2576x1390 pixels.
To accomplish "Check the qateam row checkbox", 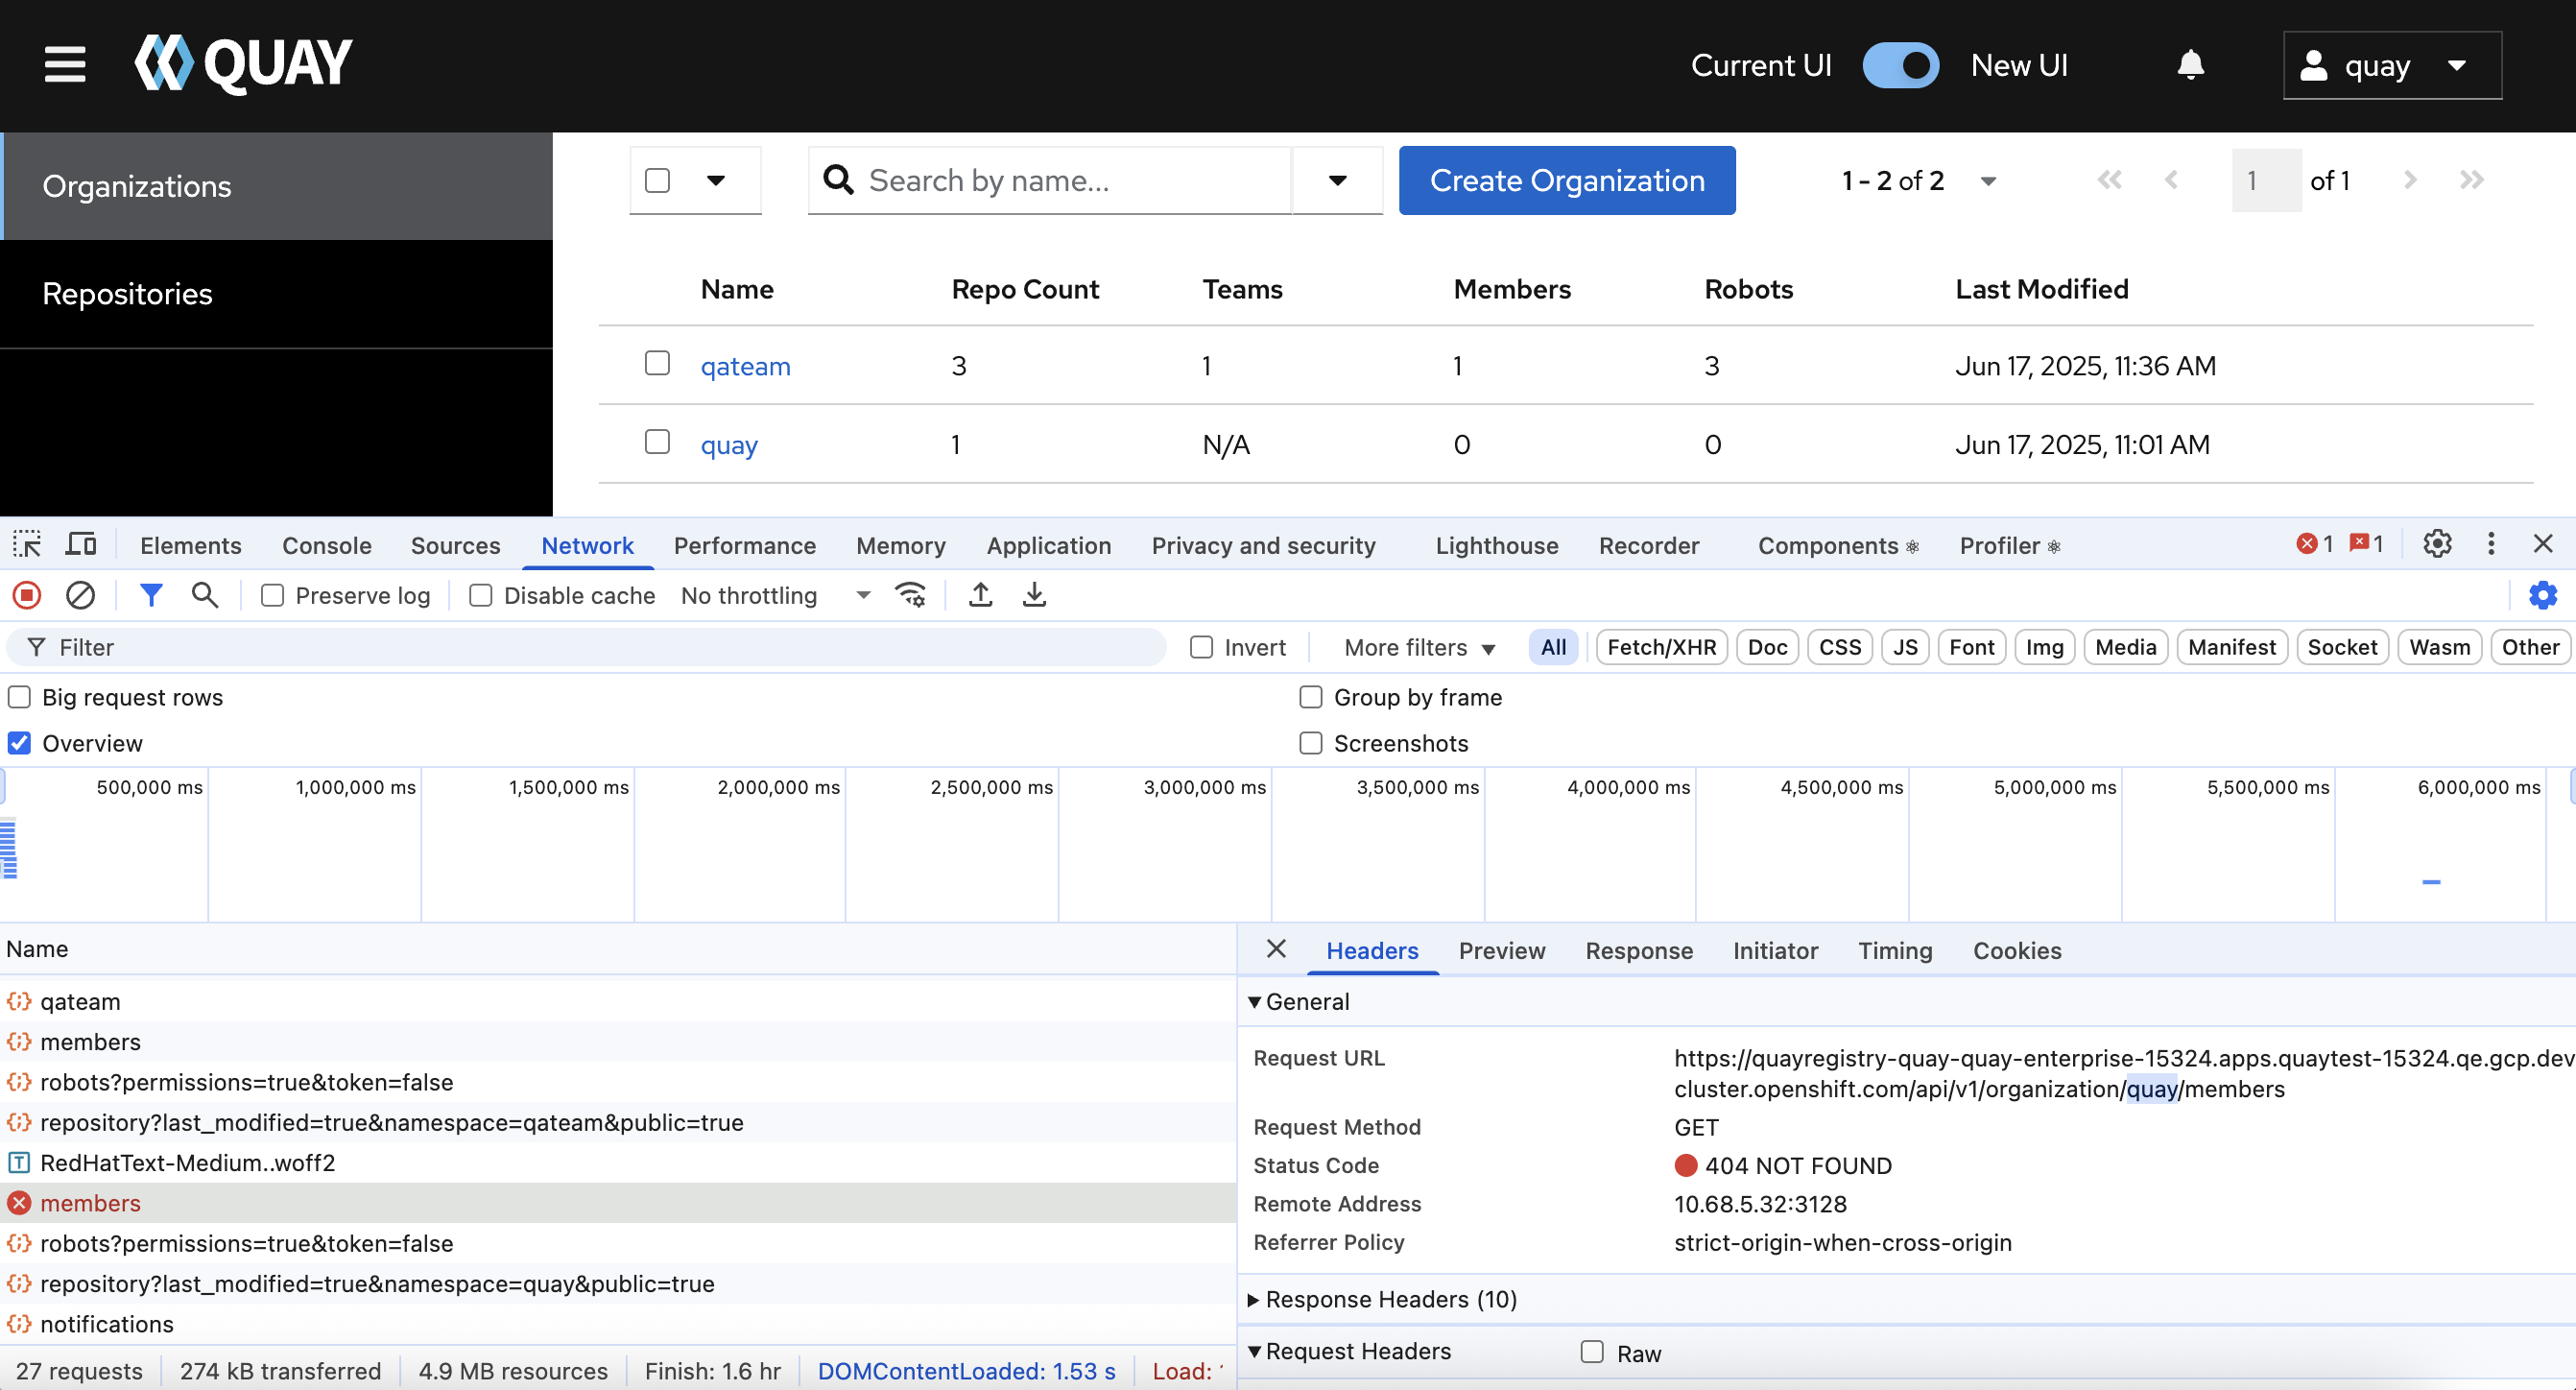I will [657, 363].
